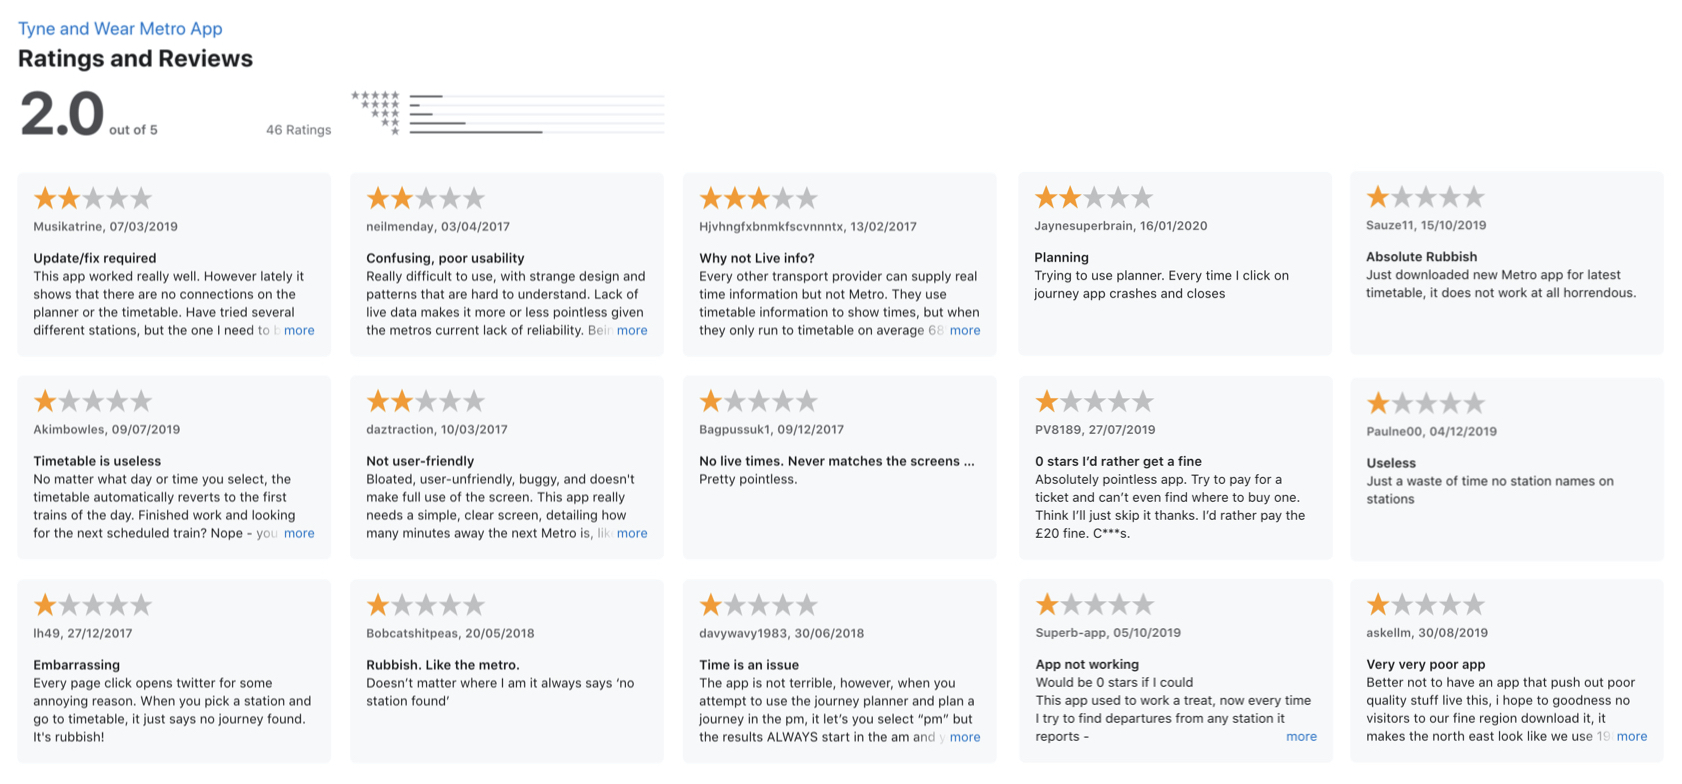Click star rating on 'Rubbish. Like the metro.' review
1682x784 pixels.
425,605
